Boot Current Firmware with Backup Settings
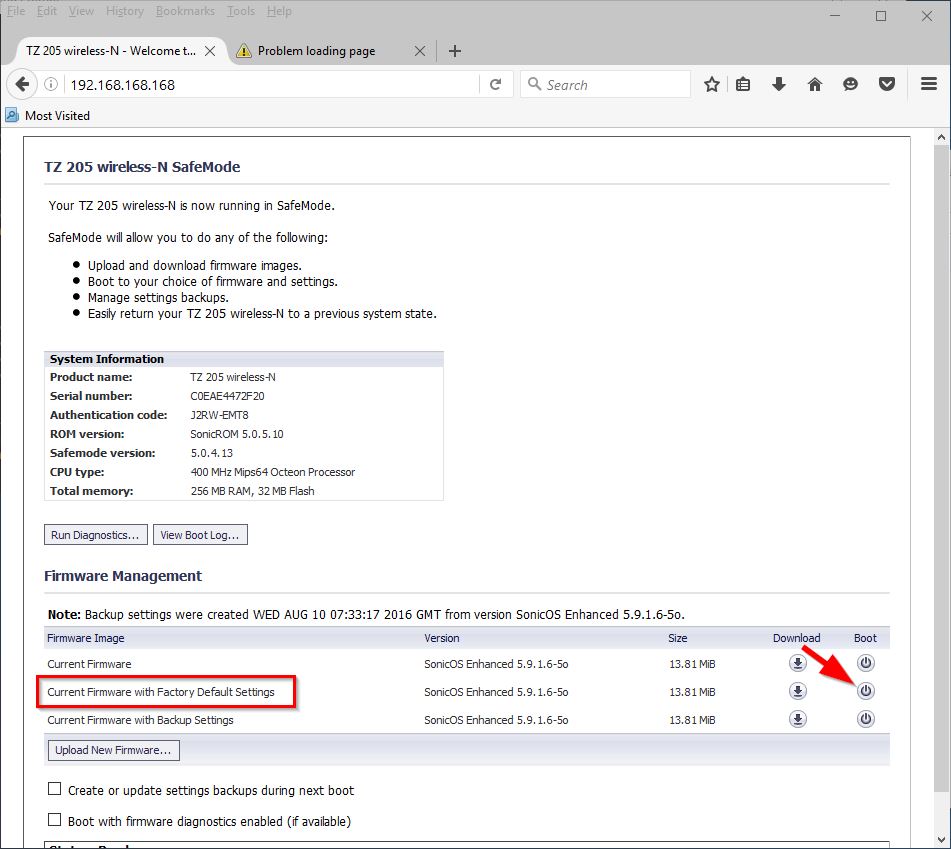951x849 pixels. tap(865, 719)
